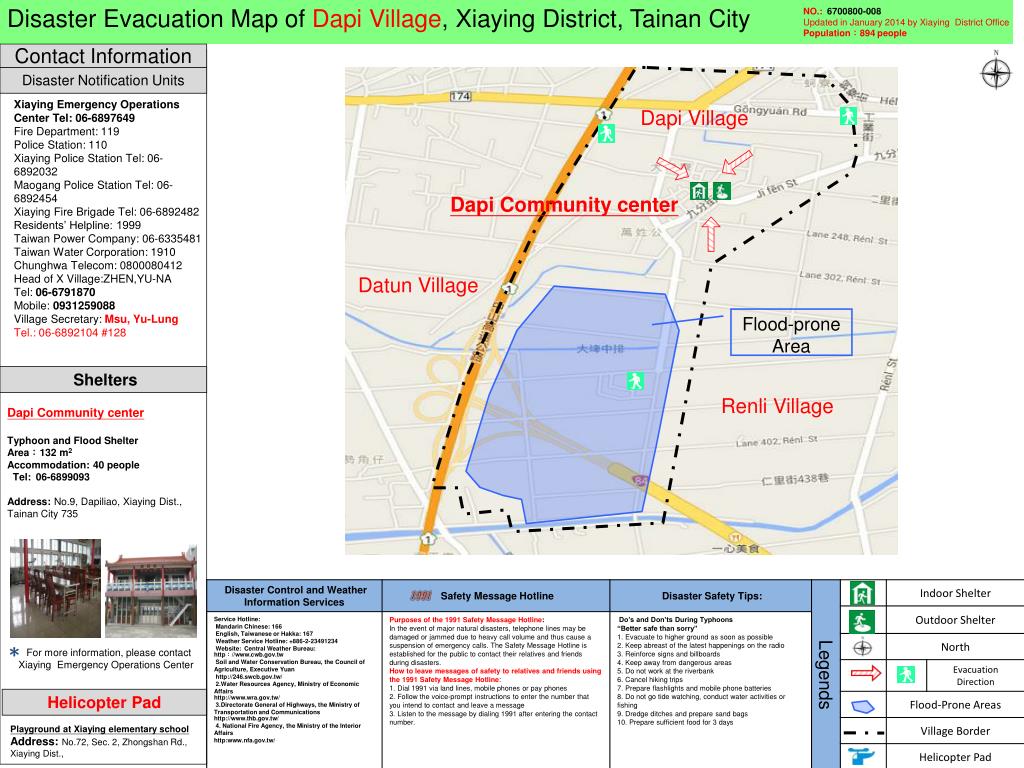Click 'Police Station: 110' line
1024x768 pixels.
[x=61, y=145]
